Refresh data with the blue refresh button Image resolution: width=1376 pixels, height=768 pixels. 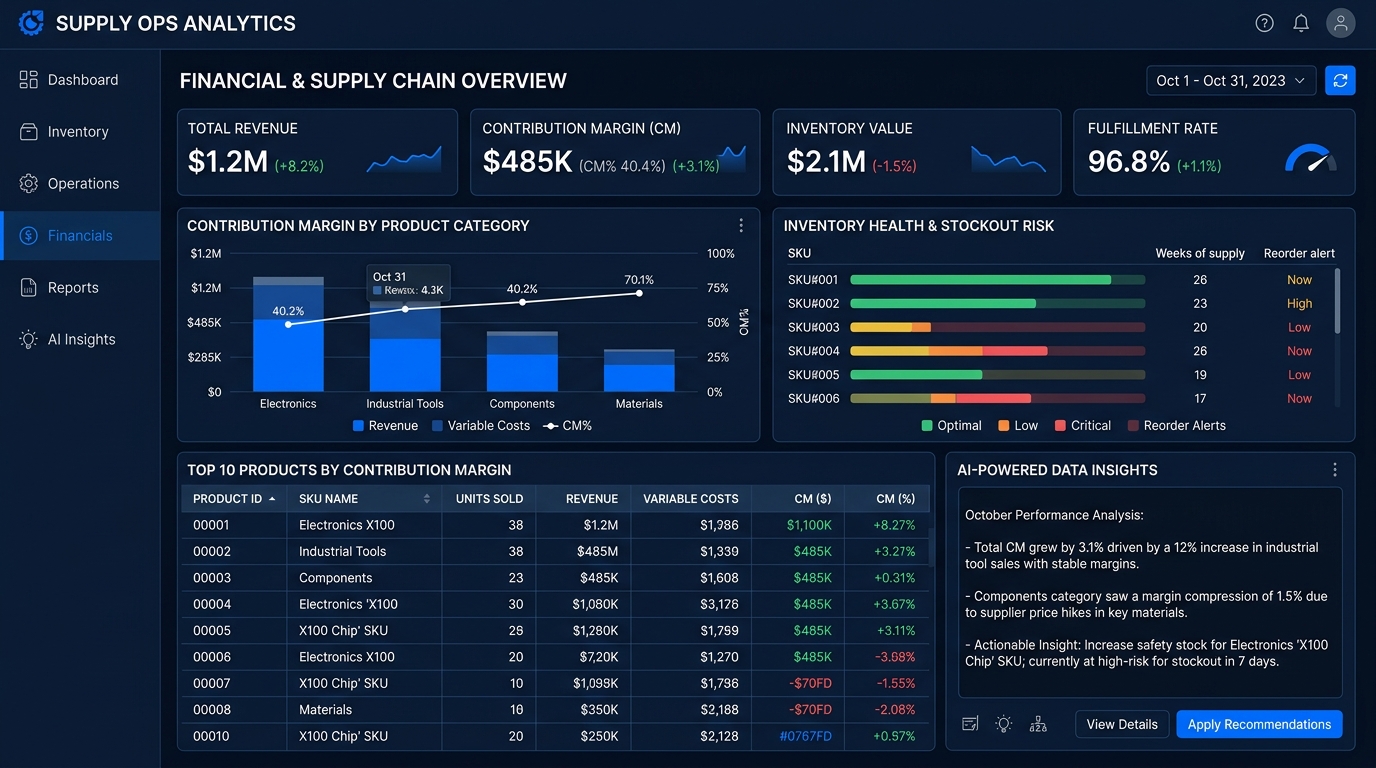tap(1340, 80)
